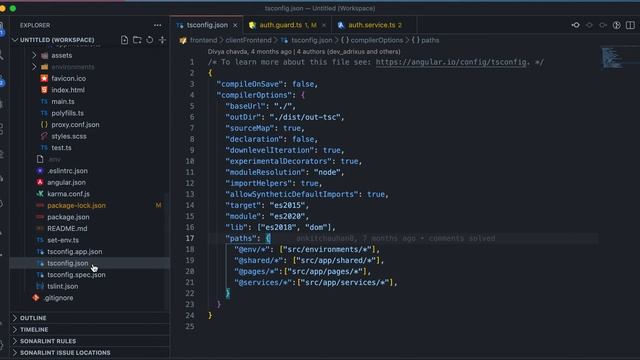Image resolution: width=640 pixels, height=360 pixels.
Task: Click the ankitchauhan8 blame annotation on line 17
Action: pyautogui.click(x=396, y=238)
